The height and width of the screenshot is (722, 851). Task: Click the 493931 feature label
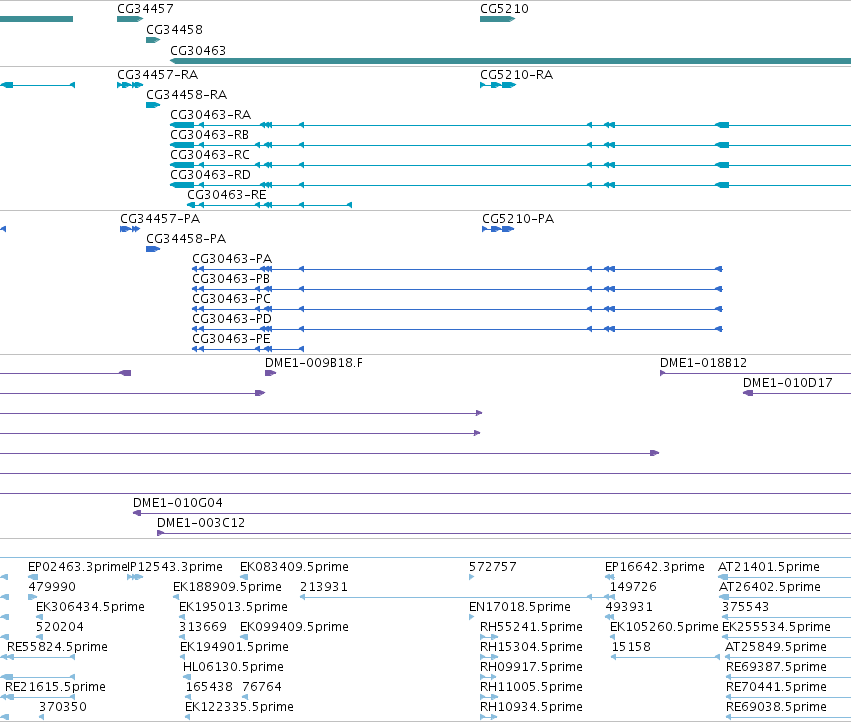[629, 607]
